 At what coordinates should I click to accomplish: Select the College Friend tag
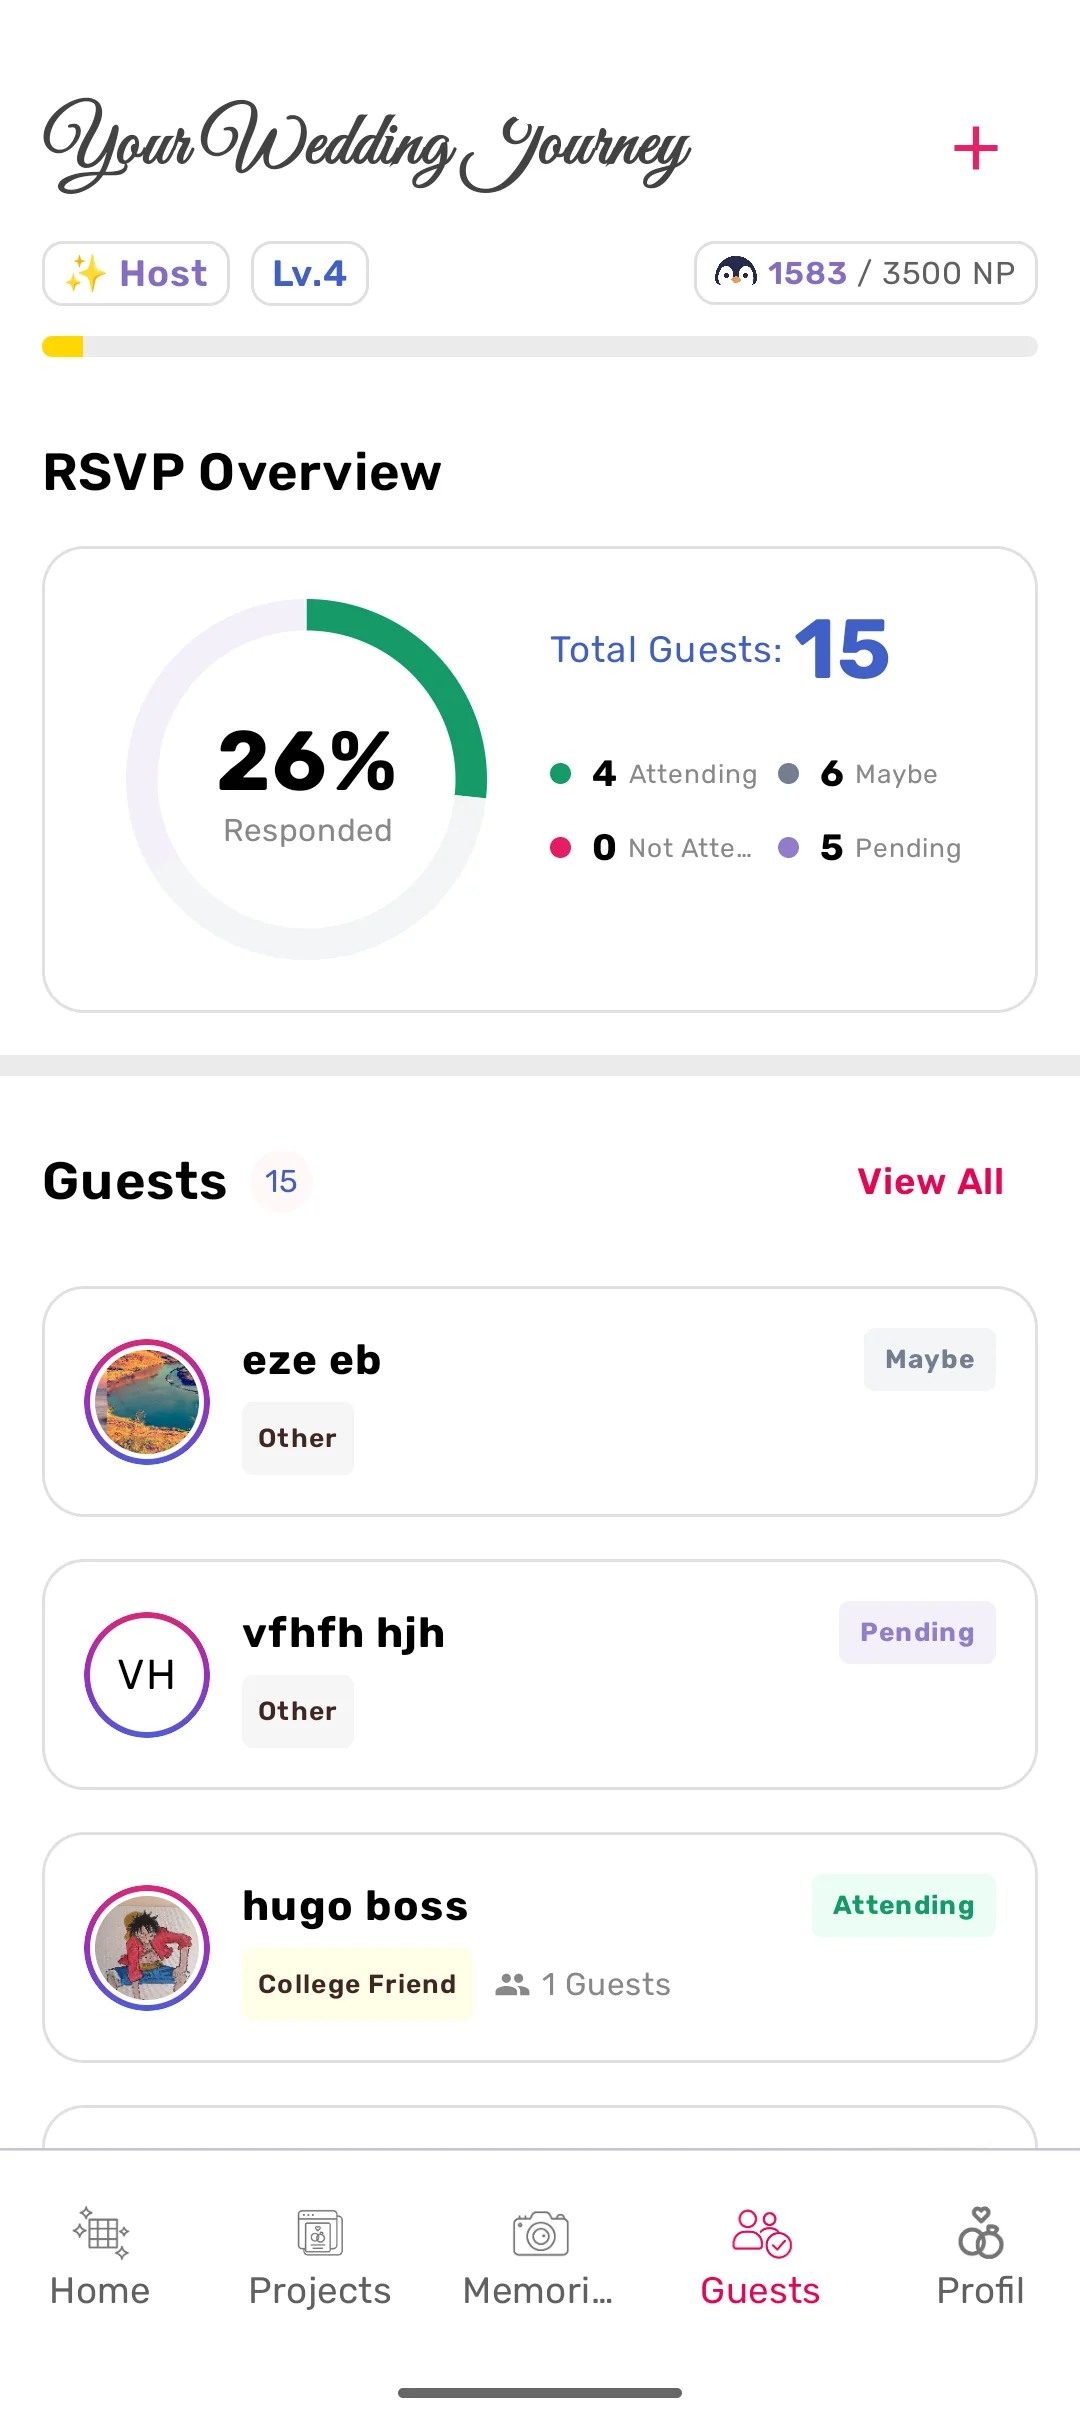click(357, 1984)
